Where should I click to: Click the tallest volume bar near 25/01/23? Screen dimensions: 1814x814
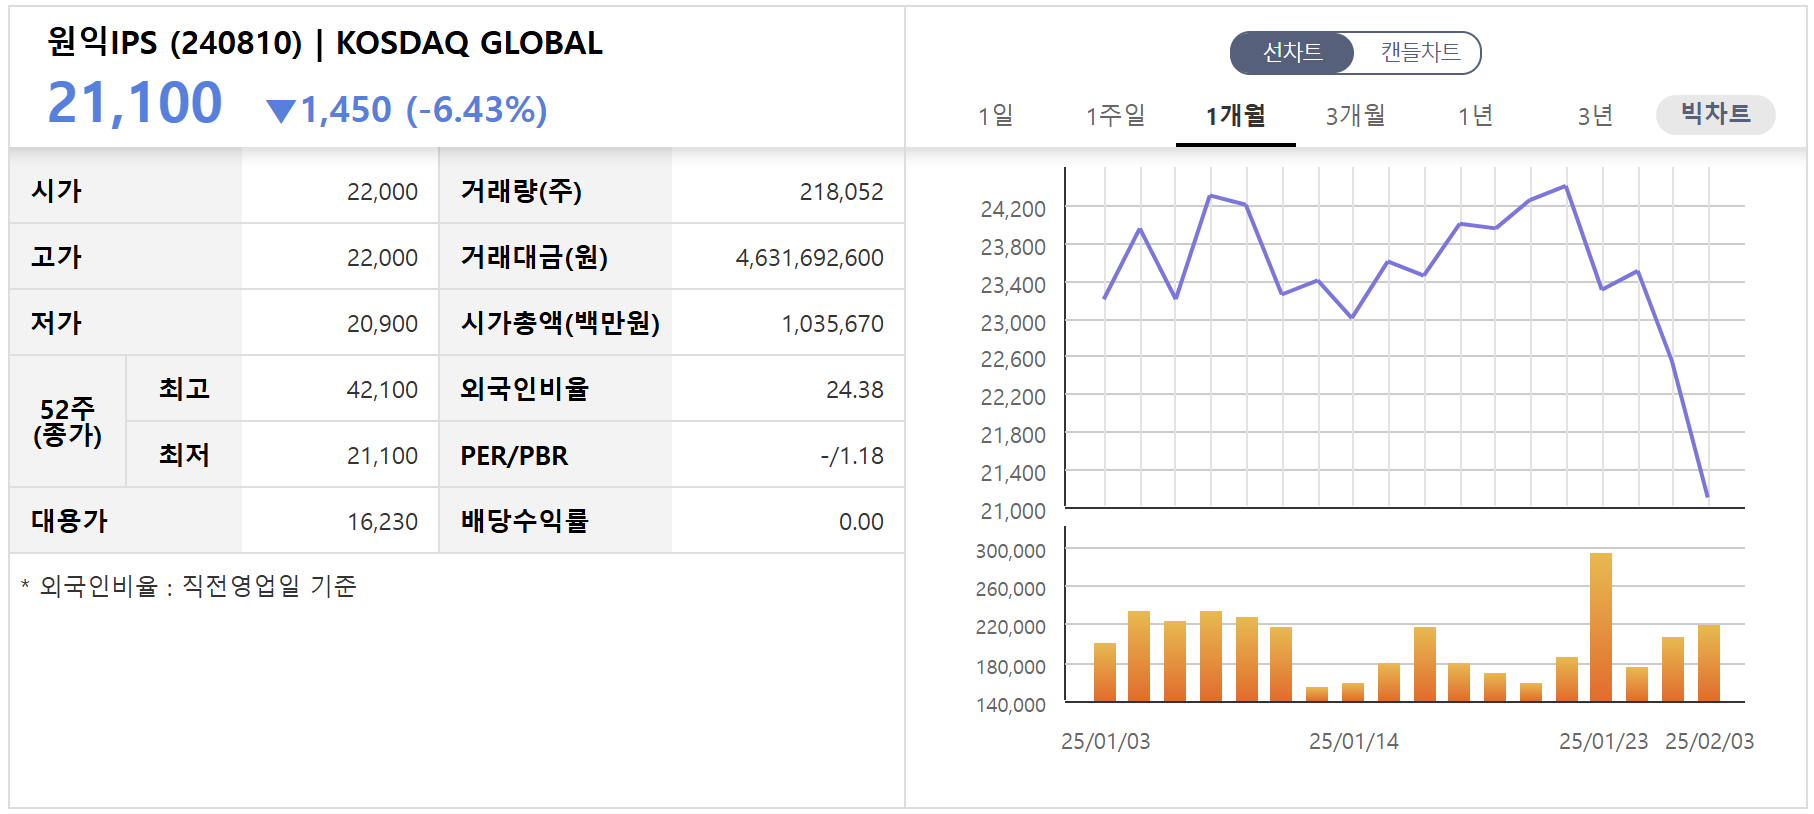[x=1601, y=627]
